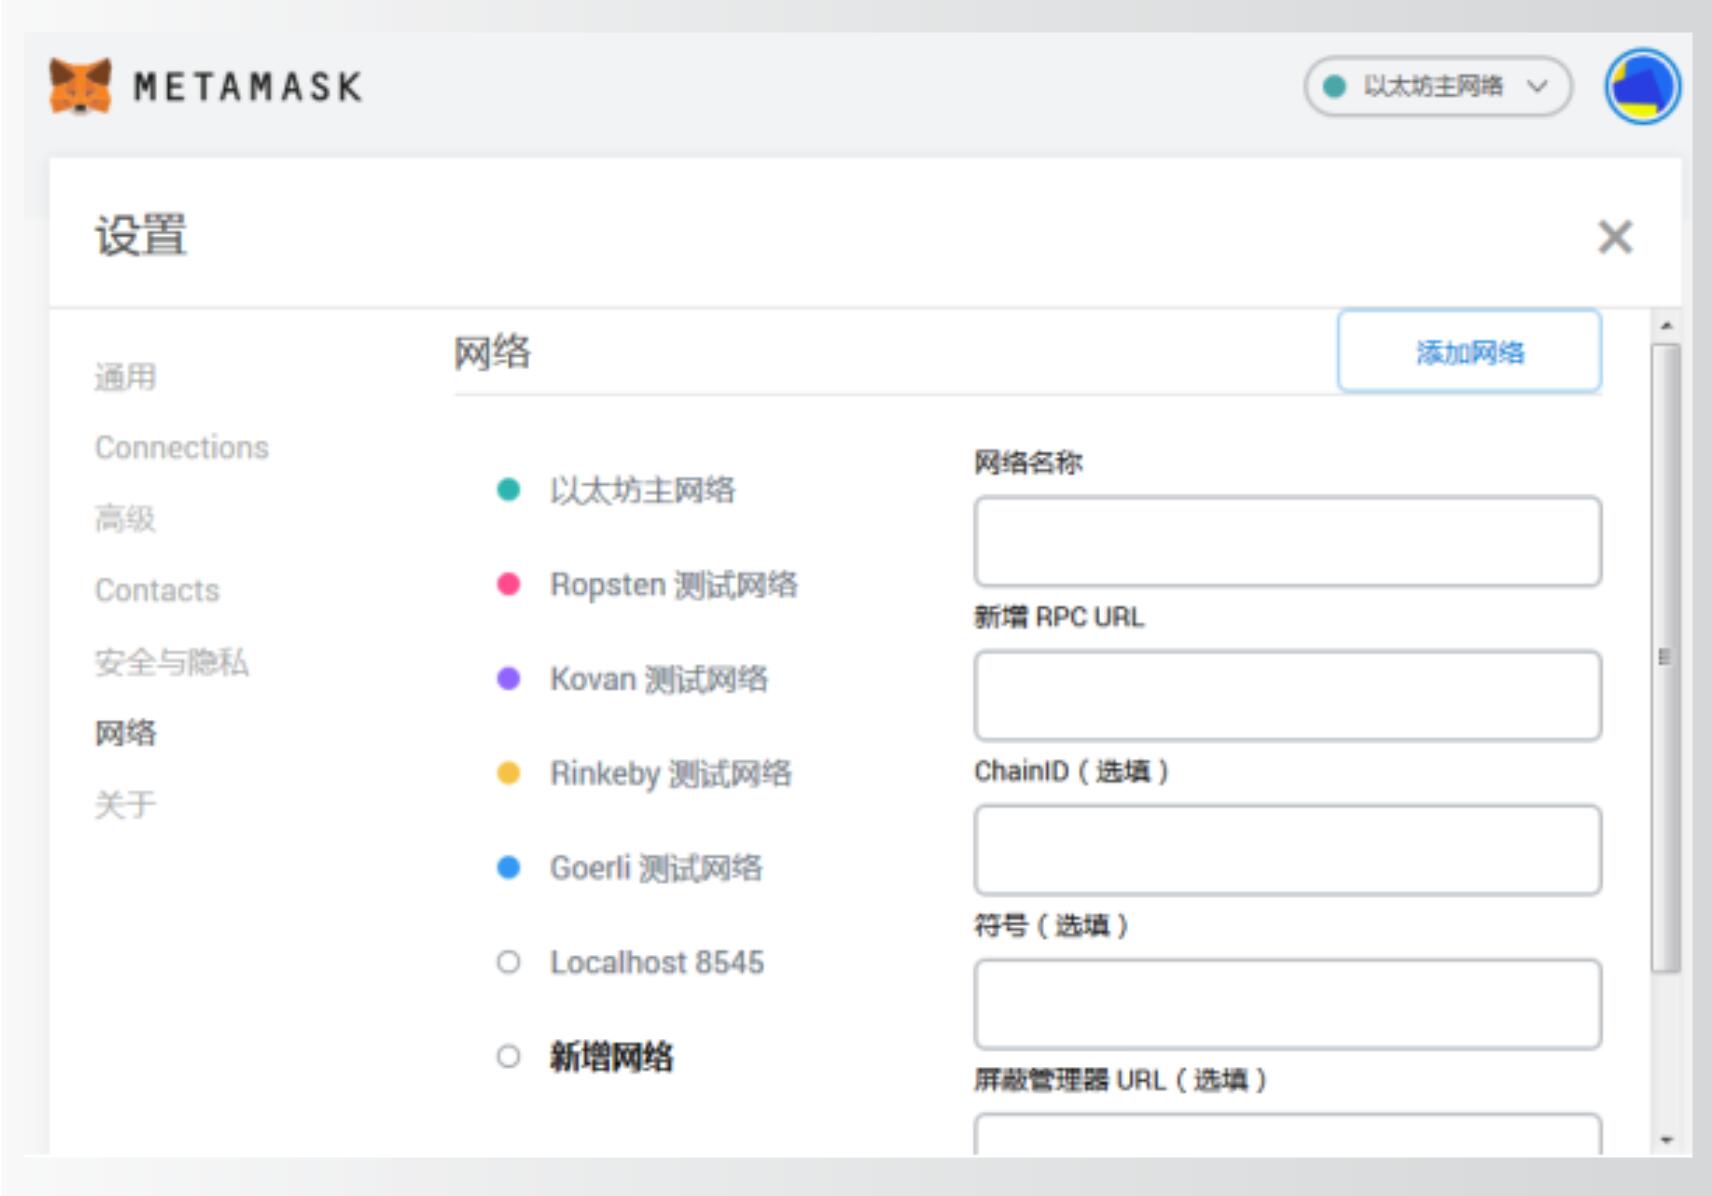This screenshot has height=1196, width=1712.
Task: Click the purple dot beside Kovan
Action: pyautogui.click(x=508, y=679)
